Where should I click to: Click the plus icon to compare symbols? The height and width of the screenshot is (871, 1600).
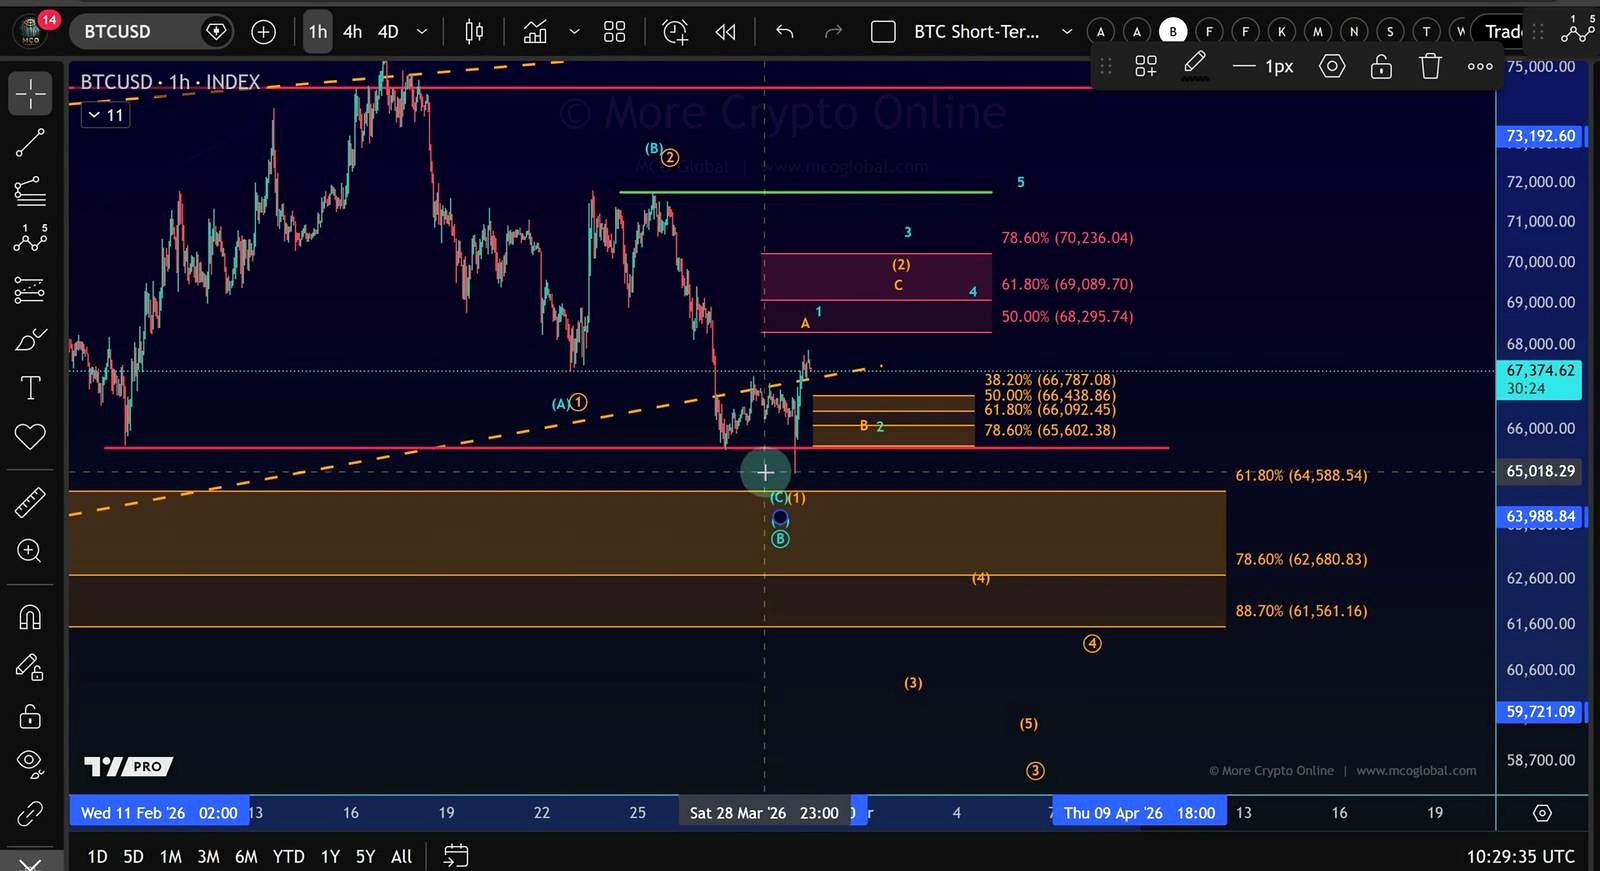263,32
